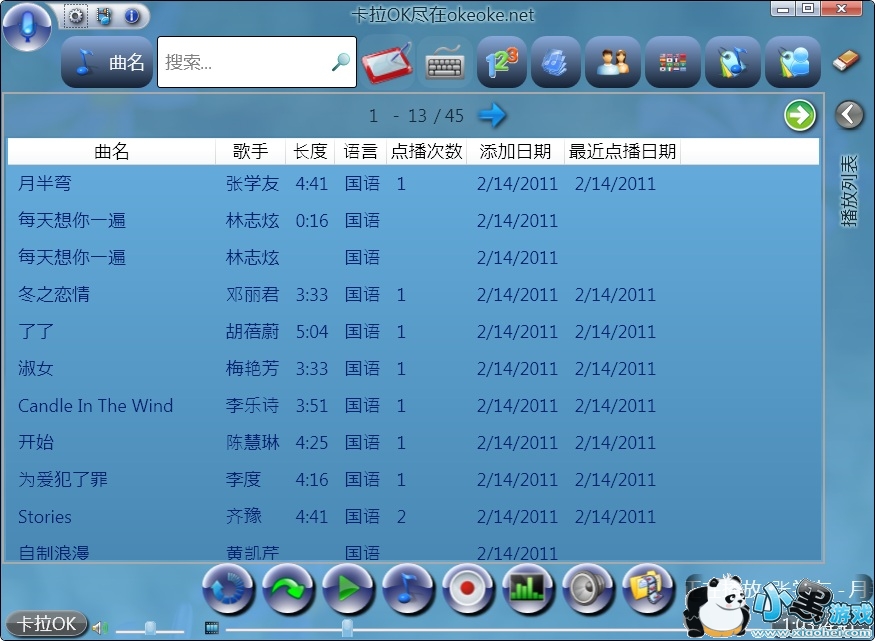Select song 开始

(36, 442)
